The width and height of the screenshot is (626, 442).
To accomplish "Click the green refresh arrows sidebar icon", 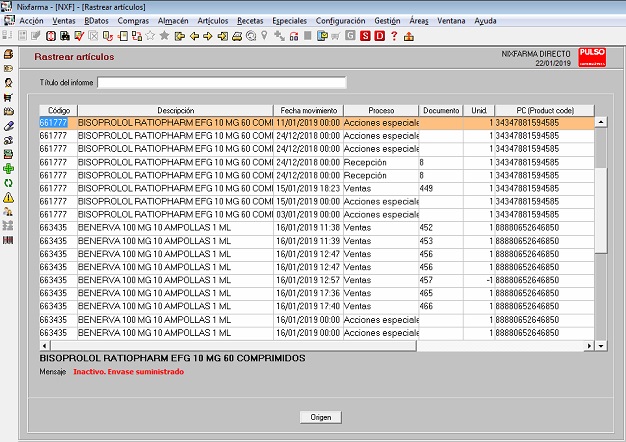I will [x=8, y=183].
